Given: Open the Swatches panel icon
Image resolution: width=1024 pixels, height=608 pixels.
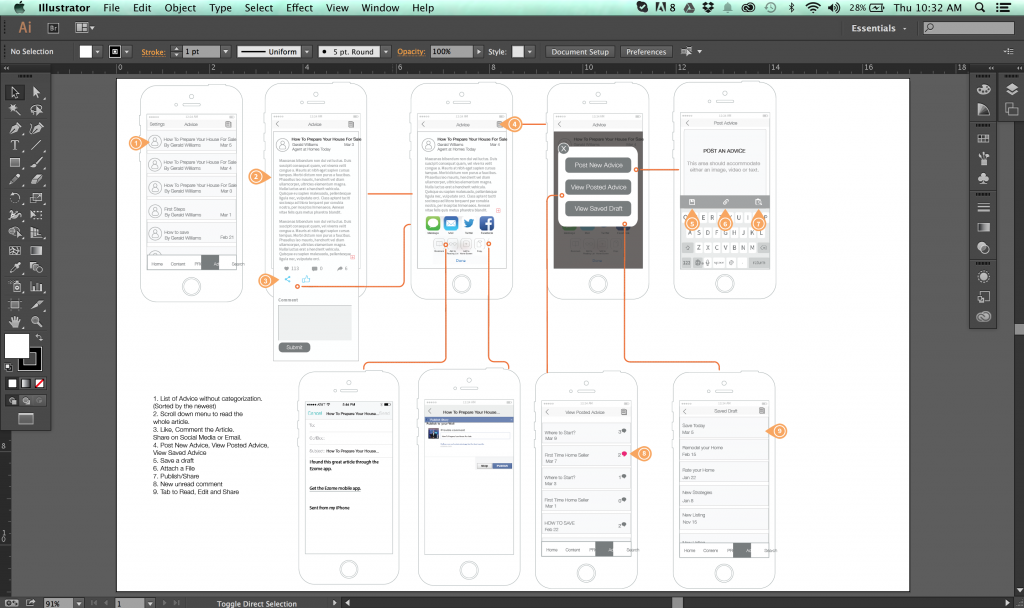Looking at the screenshot, I should 984,138.
